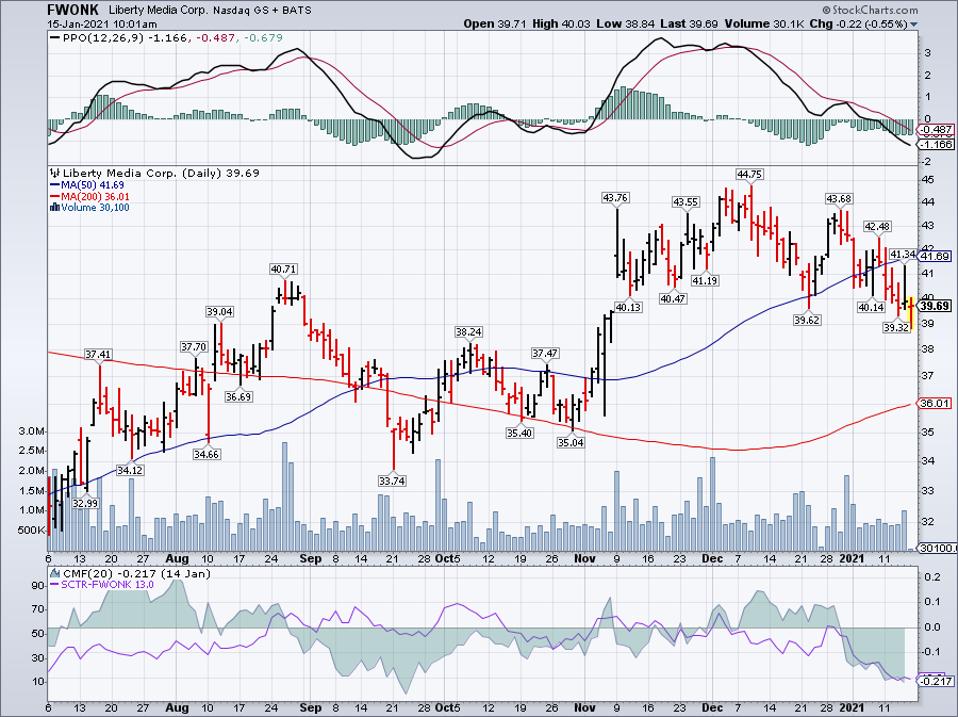This screenshot has height=717, width=958.
Task: Click the 43.76 price label in November
Action: (615, 197)
